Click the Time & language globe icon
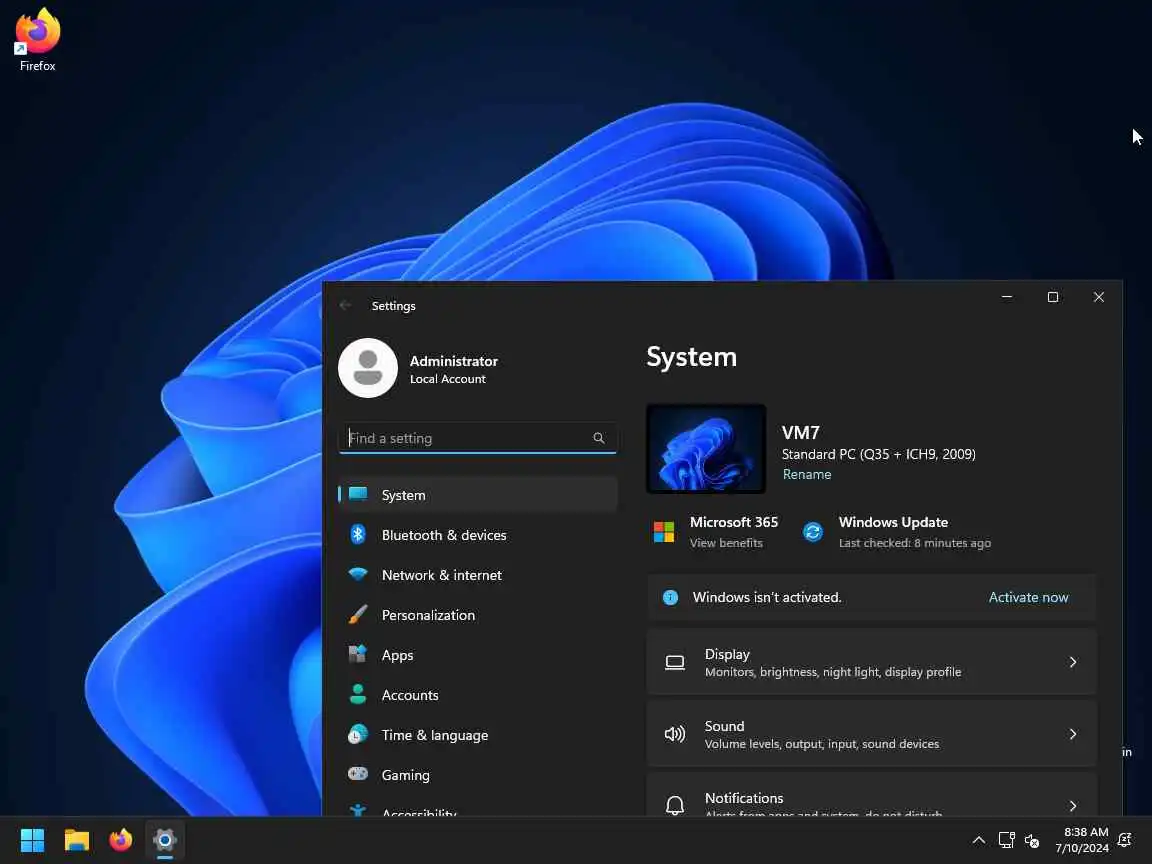This screenshot has width=1152, height=864. pos(358,734)
